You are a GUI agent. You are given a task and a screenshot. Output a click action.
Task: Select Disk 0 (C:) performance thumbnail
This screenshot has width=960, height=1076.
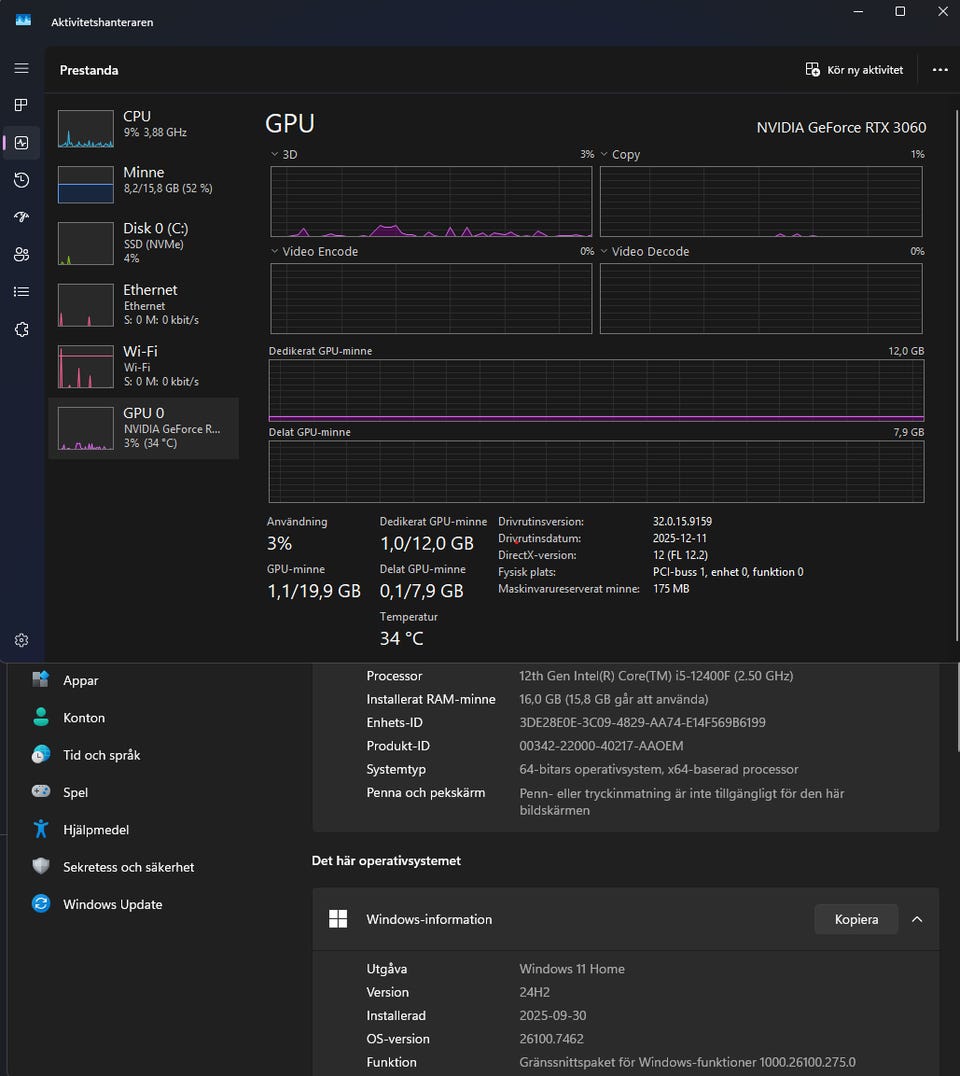pos(143,242)
